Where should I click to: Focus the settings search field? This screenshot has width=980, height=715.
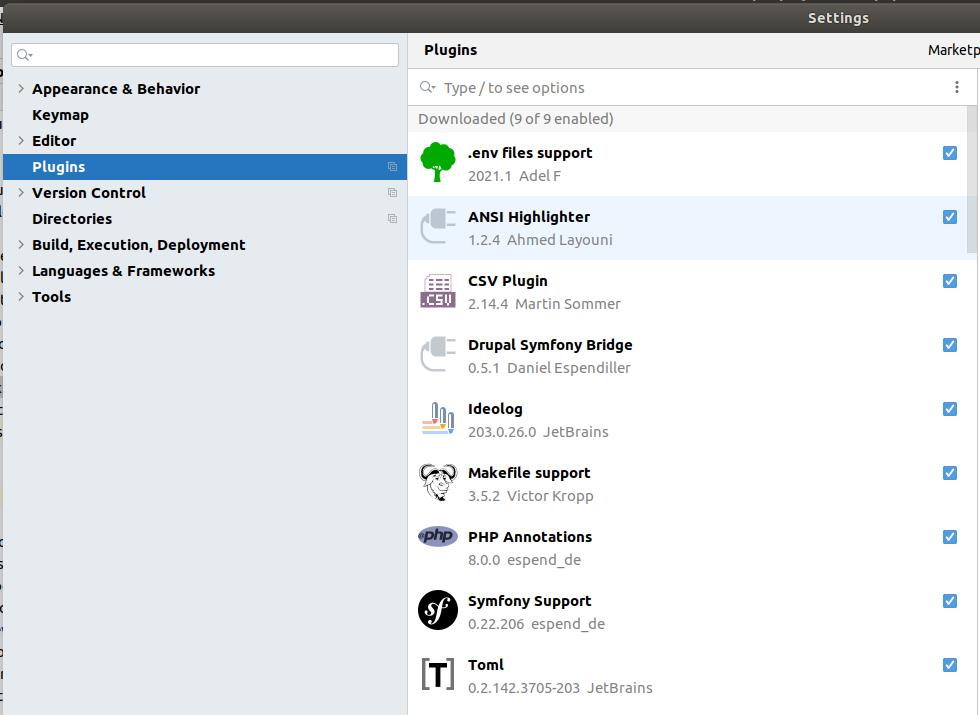pos(205,55)
